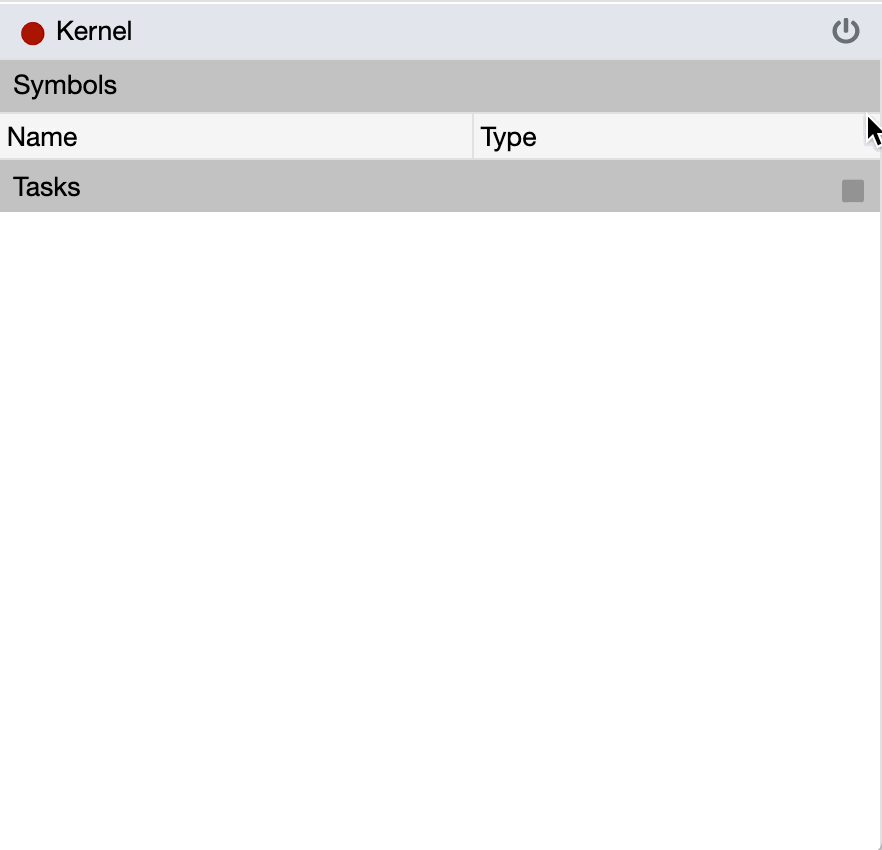Screen dimensions: 882x850
Task: Sort symbols by the Name column
Action: coord(236,137)
